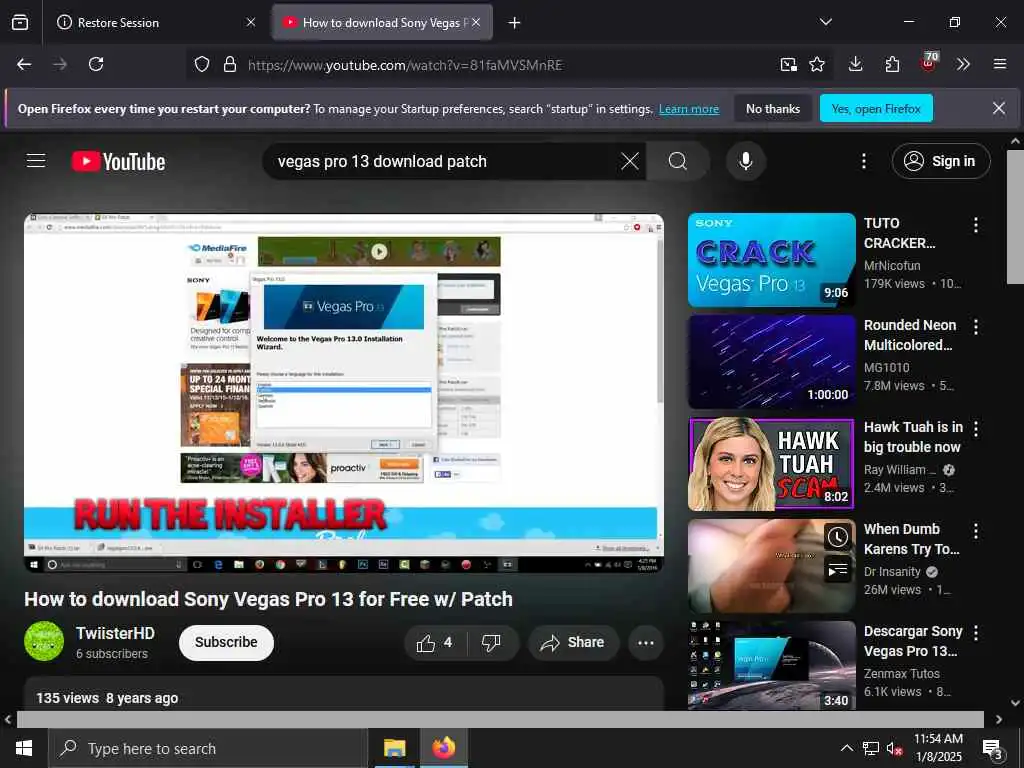Open the Windows Start menu
Image resolution: width=1024 pixels, height=768 pixels.
(x=24, y=748)
